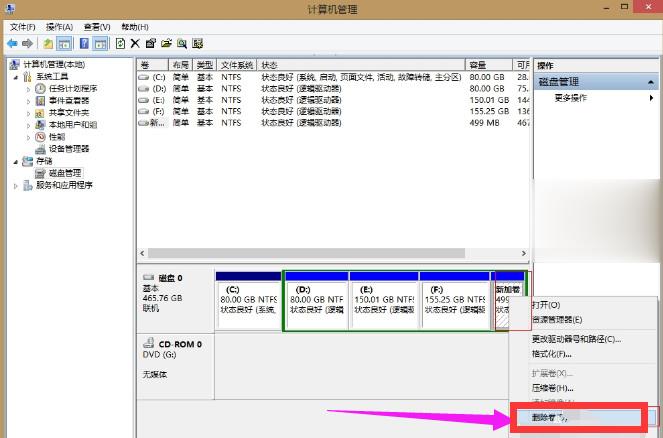Click the black X delete toolbar icon

(135, 44)
